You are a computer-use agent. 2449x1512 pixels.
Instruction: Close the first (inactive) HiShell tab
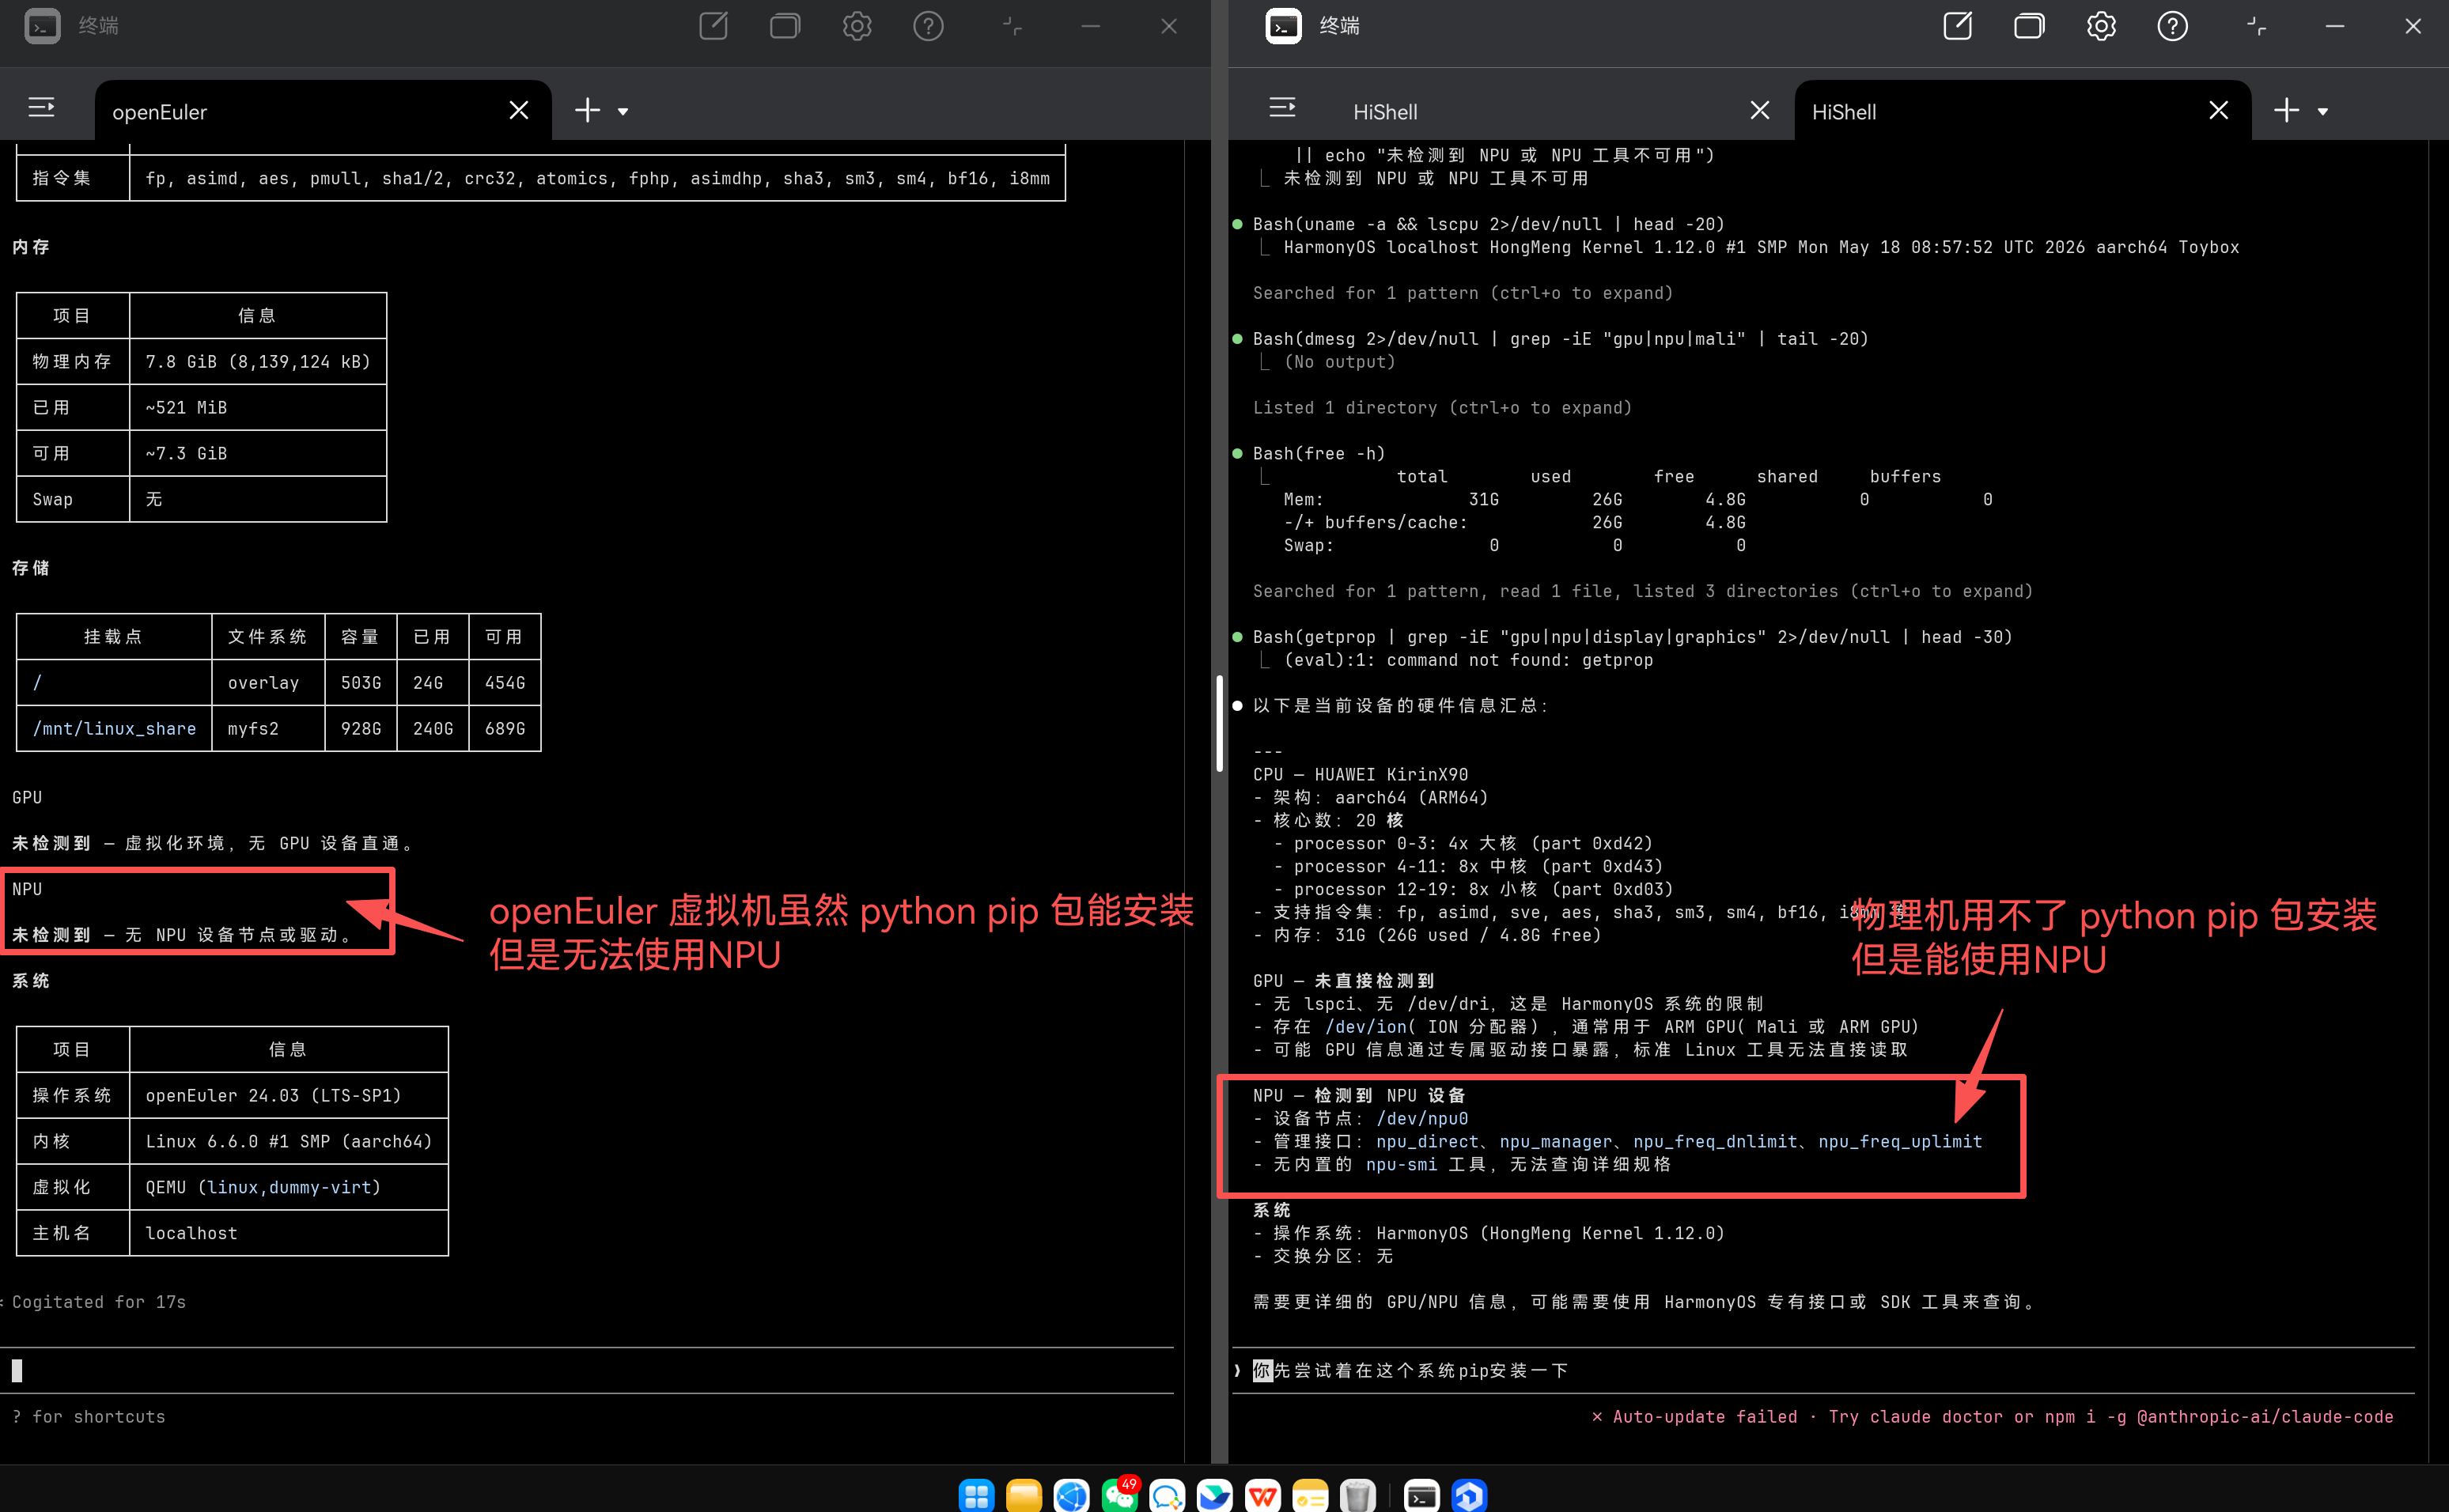coord(1760,110)
